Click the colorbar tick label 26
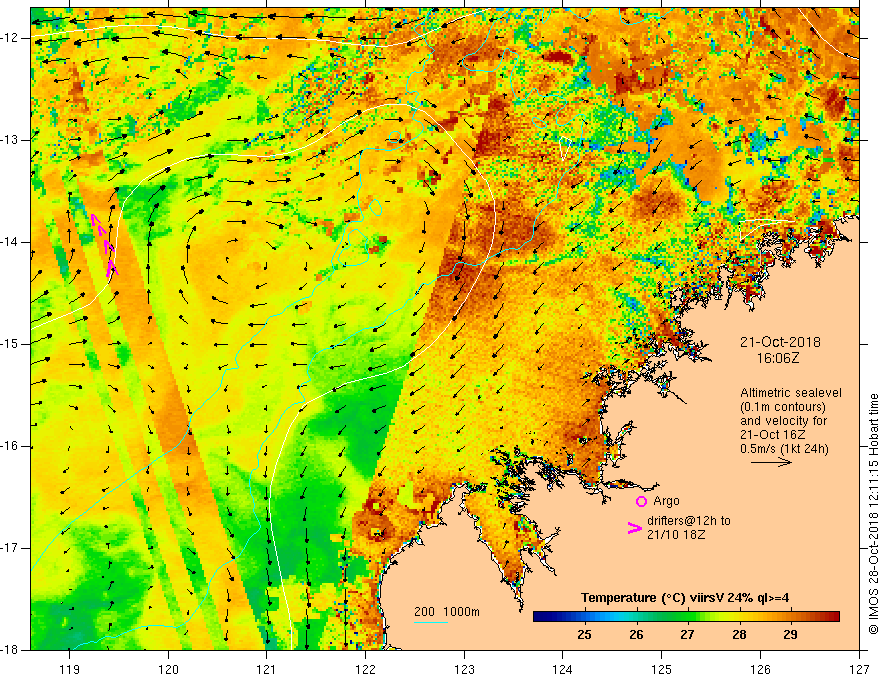Image resolution: width=880 pixels, height=680 pixels. tap(636, 635)
